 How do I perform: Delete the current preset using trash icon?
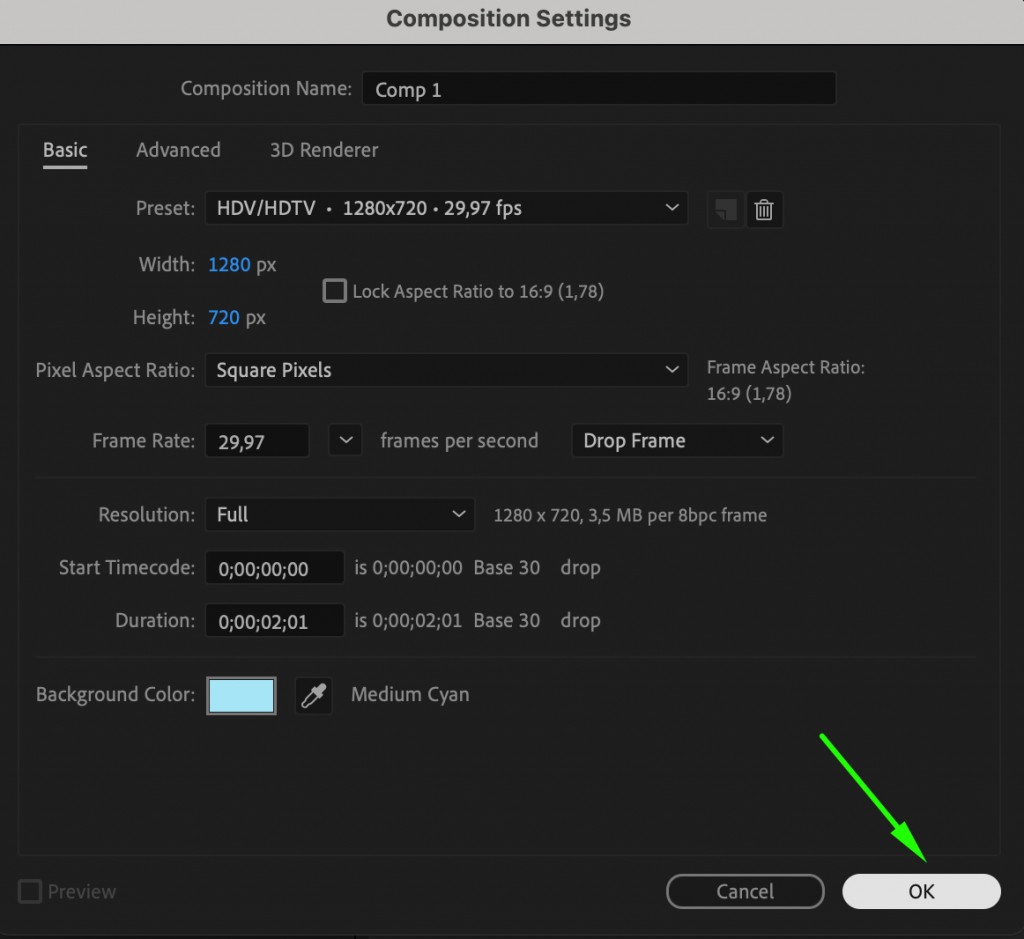[764, 209]
